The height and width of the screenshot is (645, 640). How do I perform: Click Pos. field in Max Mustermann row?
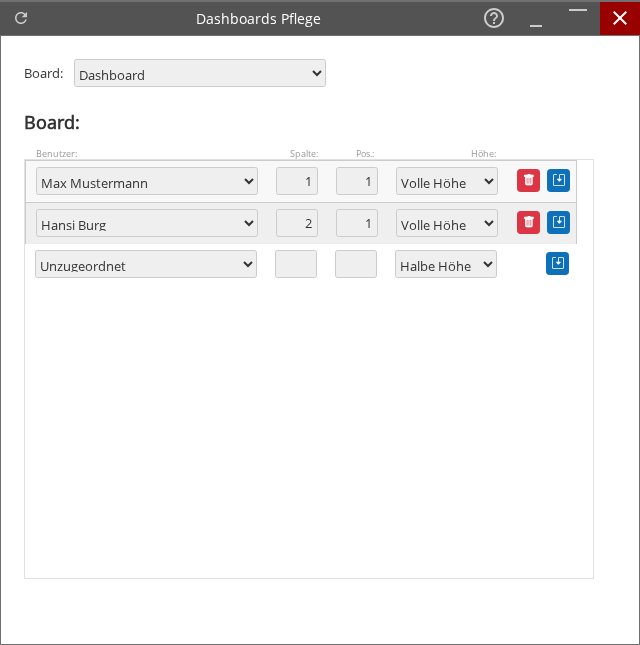[357, 182]
